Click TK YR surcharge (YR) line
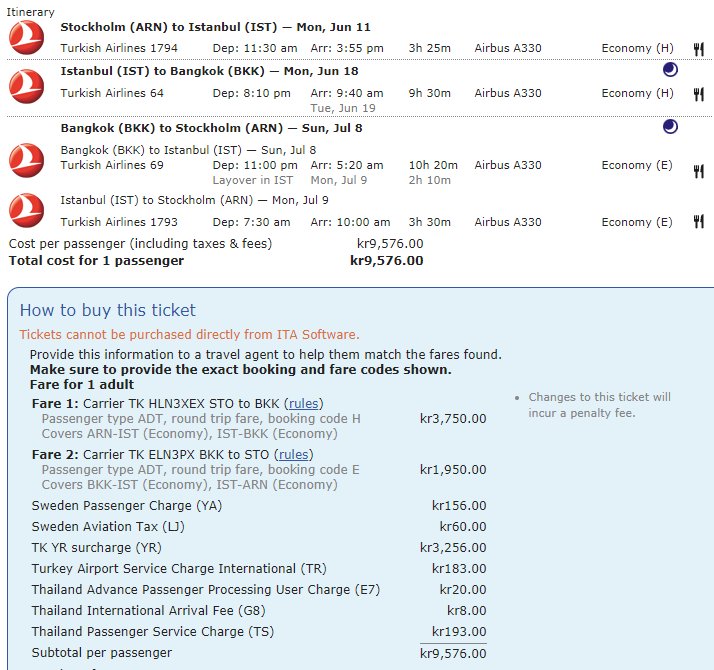This screenshot has width=714, height=670. coord(96,548)
